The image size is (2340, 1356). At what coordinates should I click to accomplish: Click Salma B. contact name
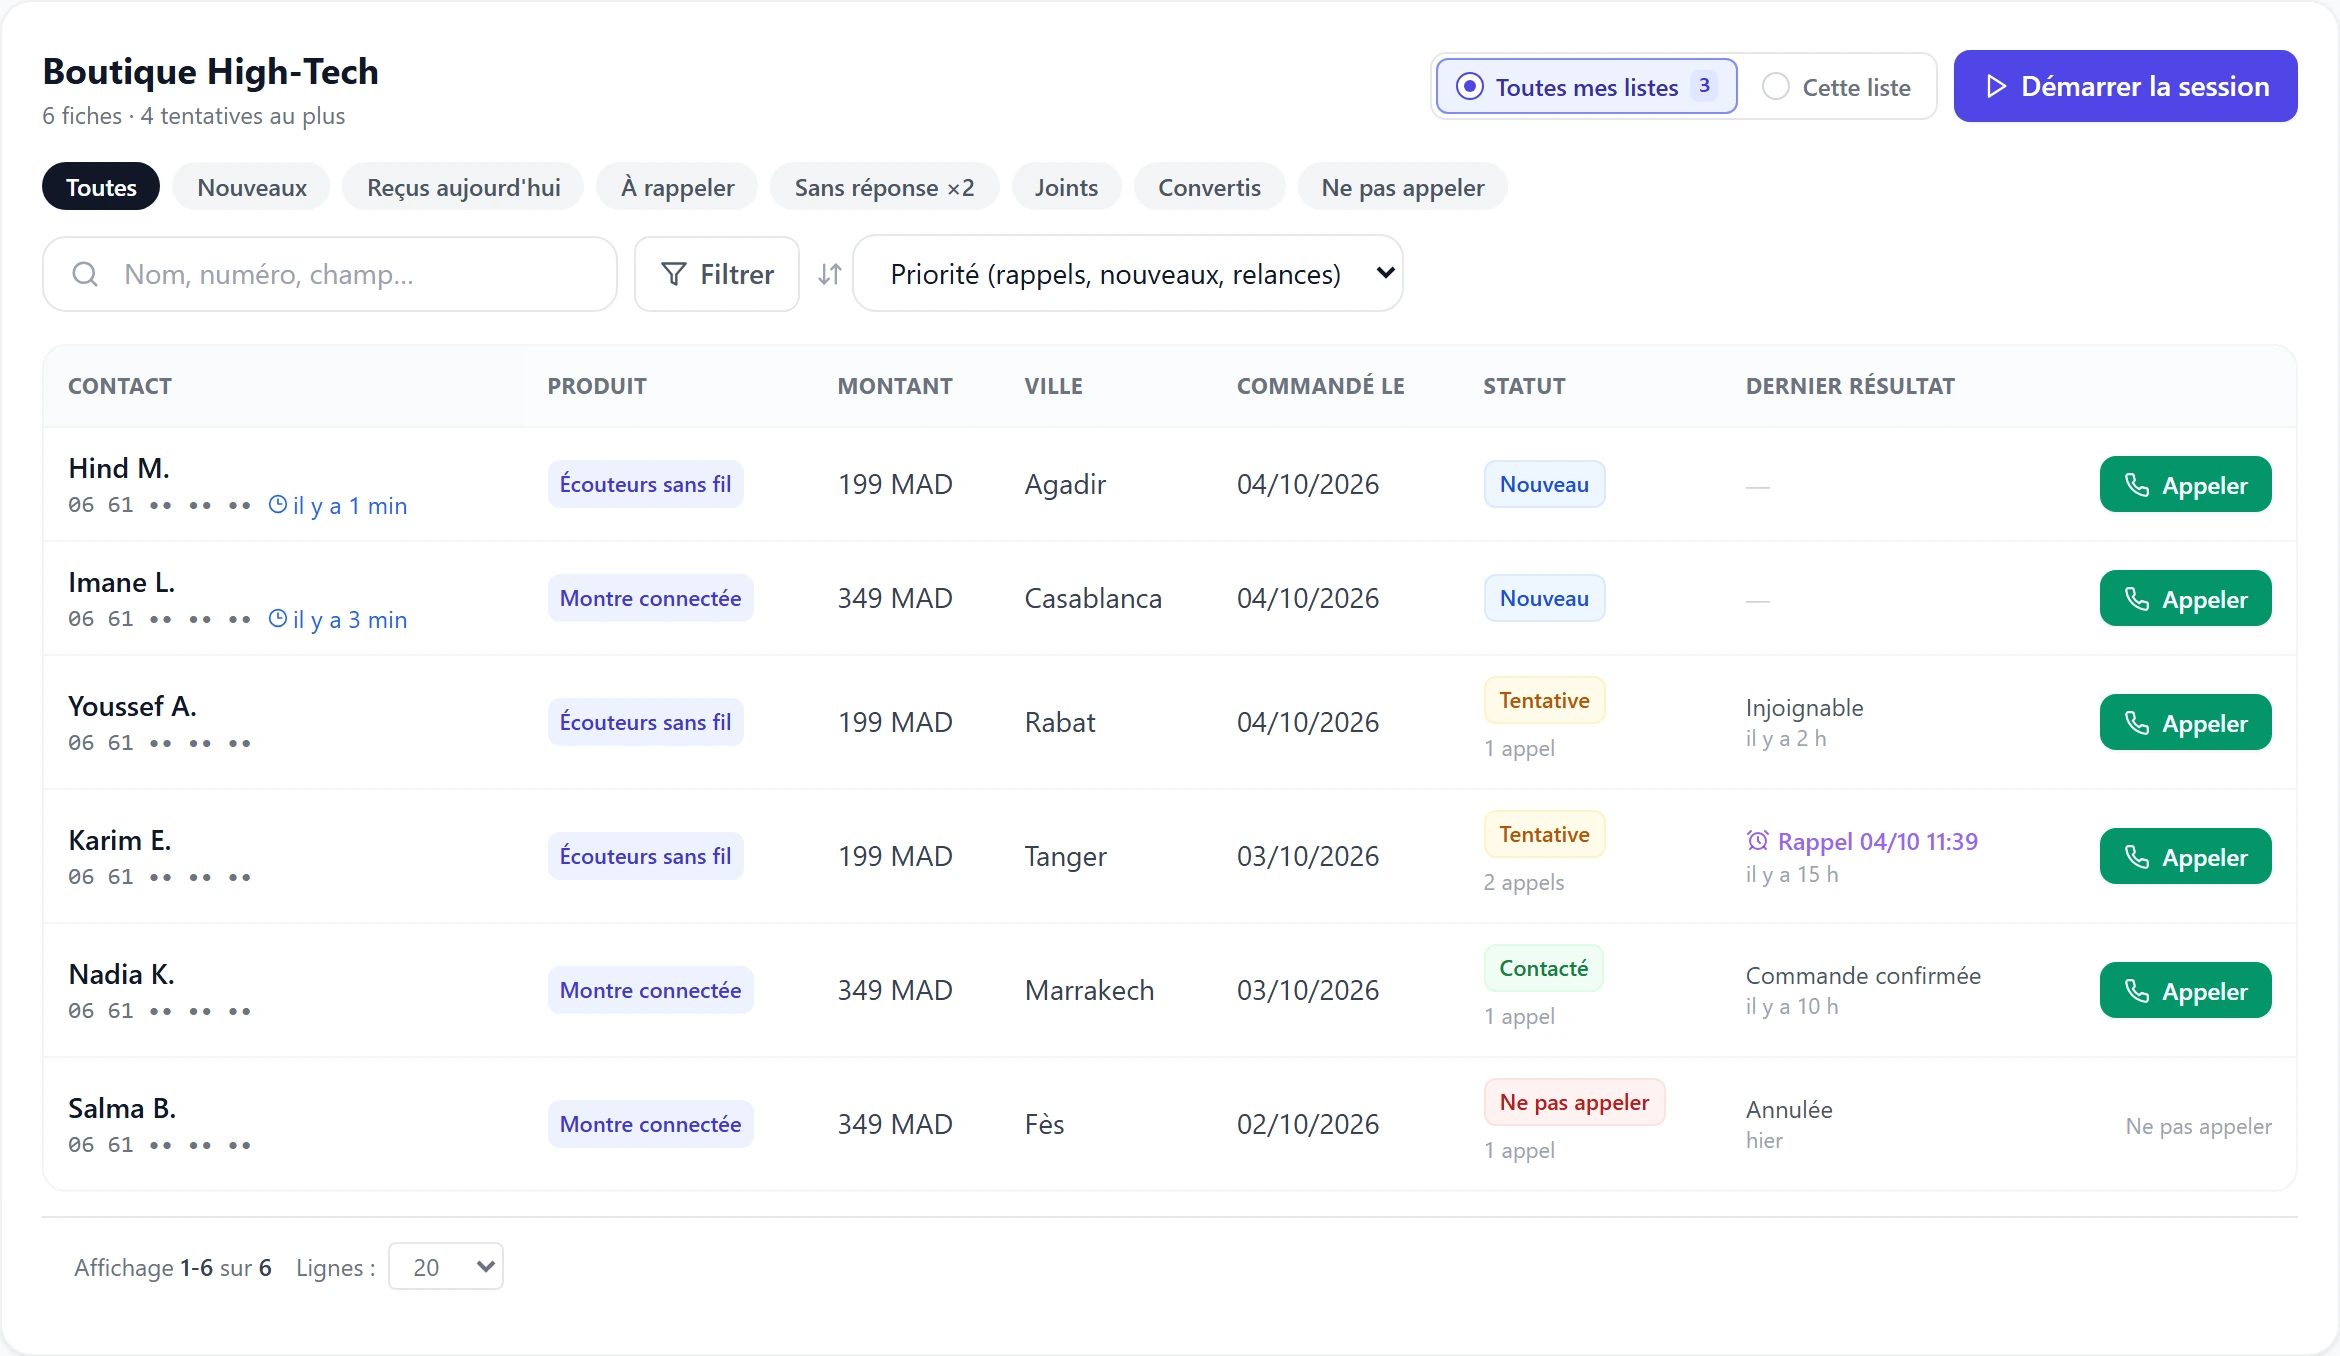pyautogui.click(x=122, y=1108)
